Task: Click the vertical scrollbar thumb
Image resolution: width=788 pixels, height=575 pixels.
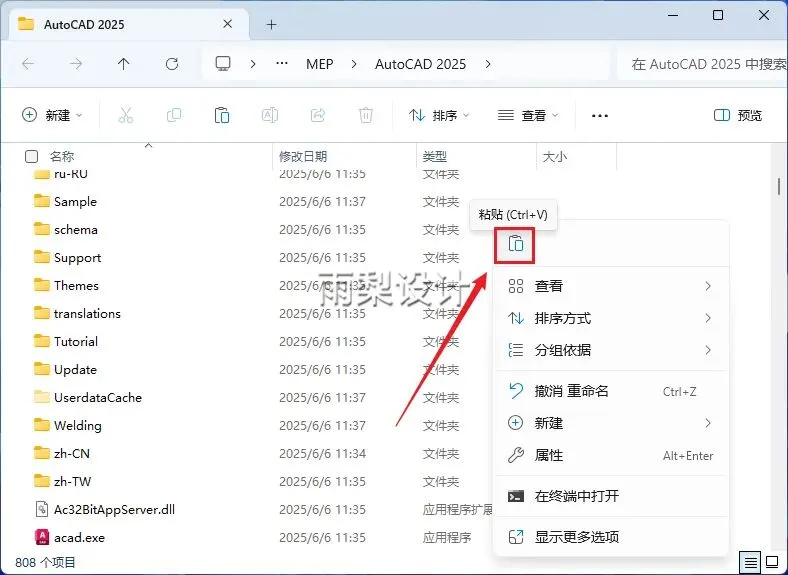Action: pyautogui.click(x=779, y=186)
